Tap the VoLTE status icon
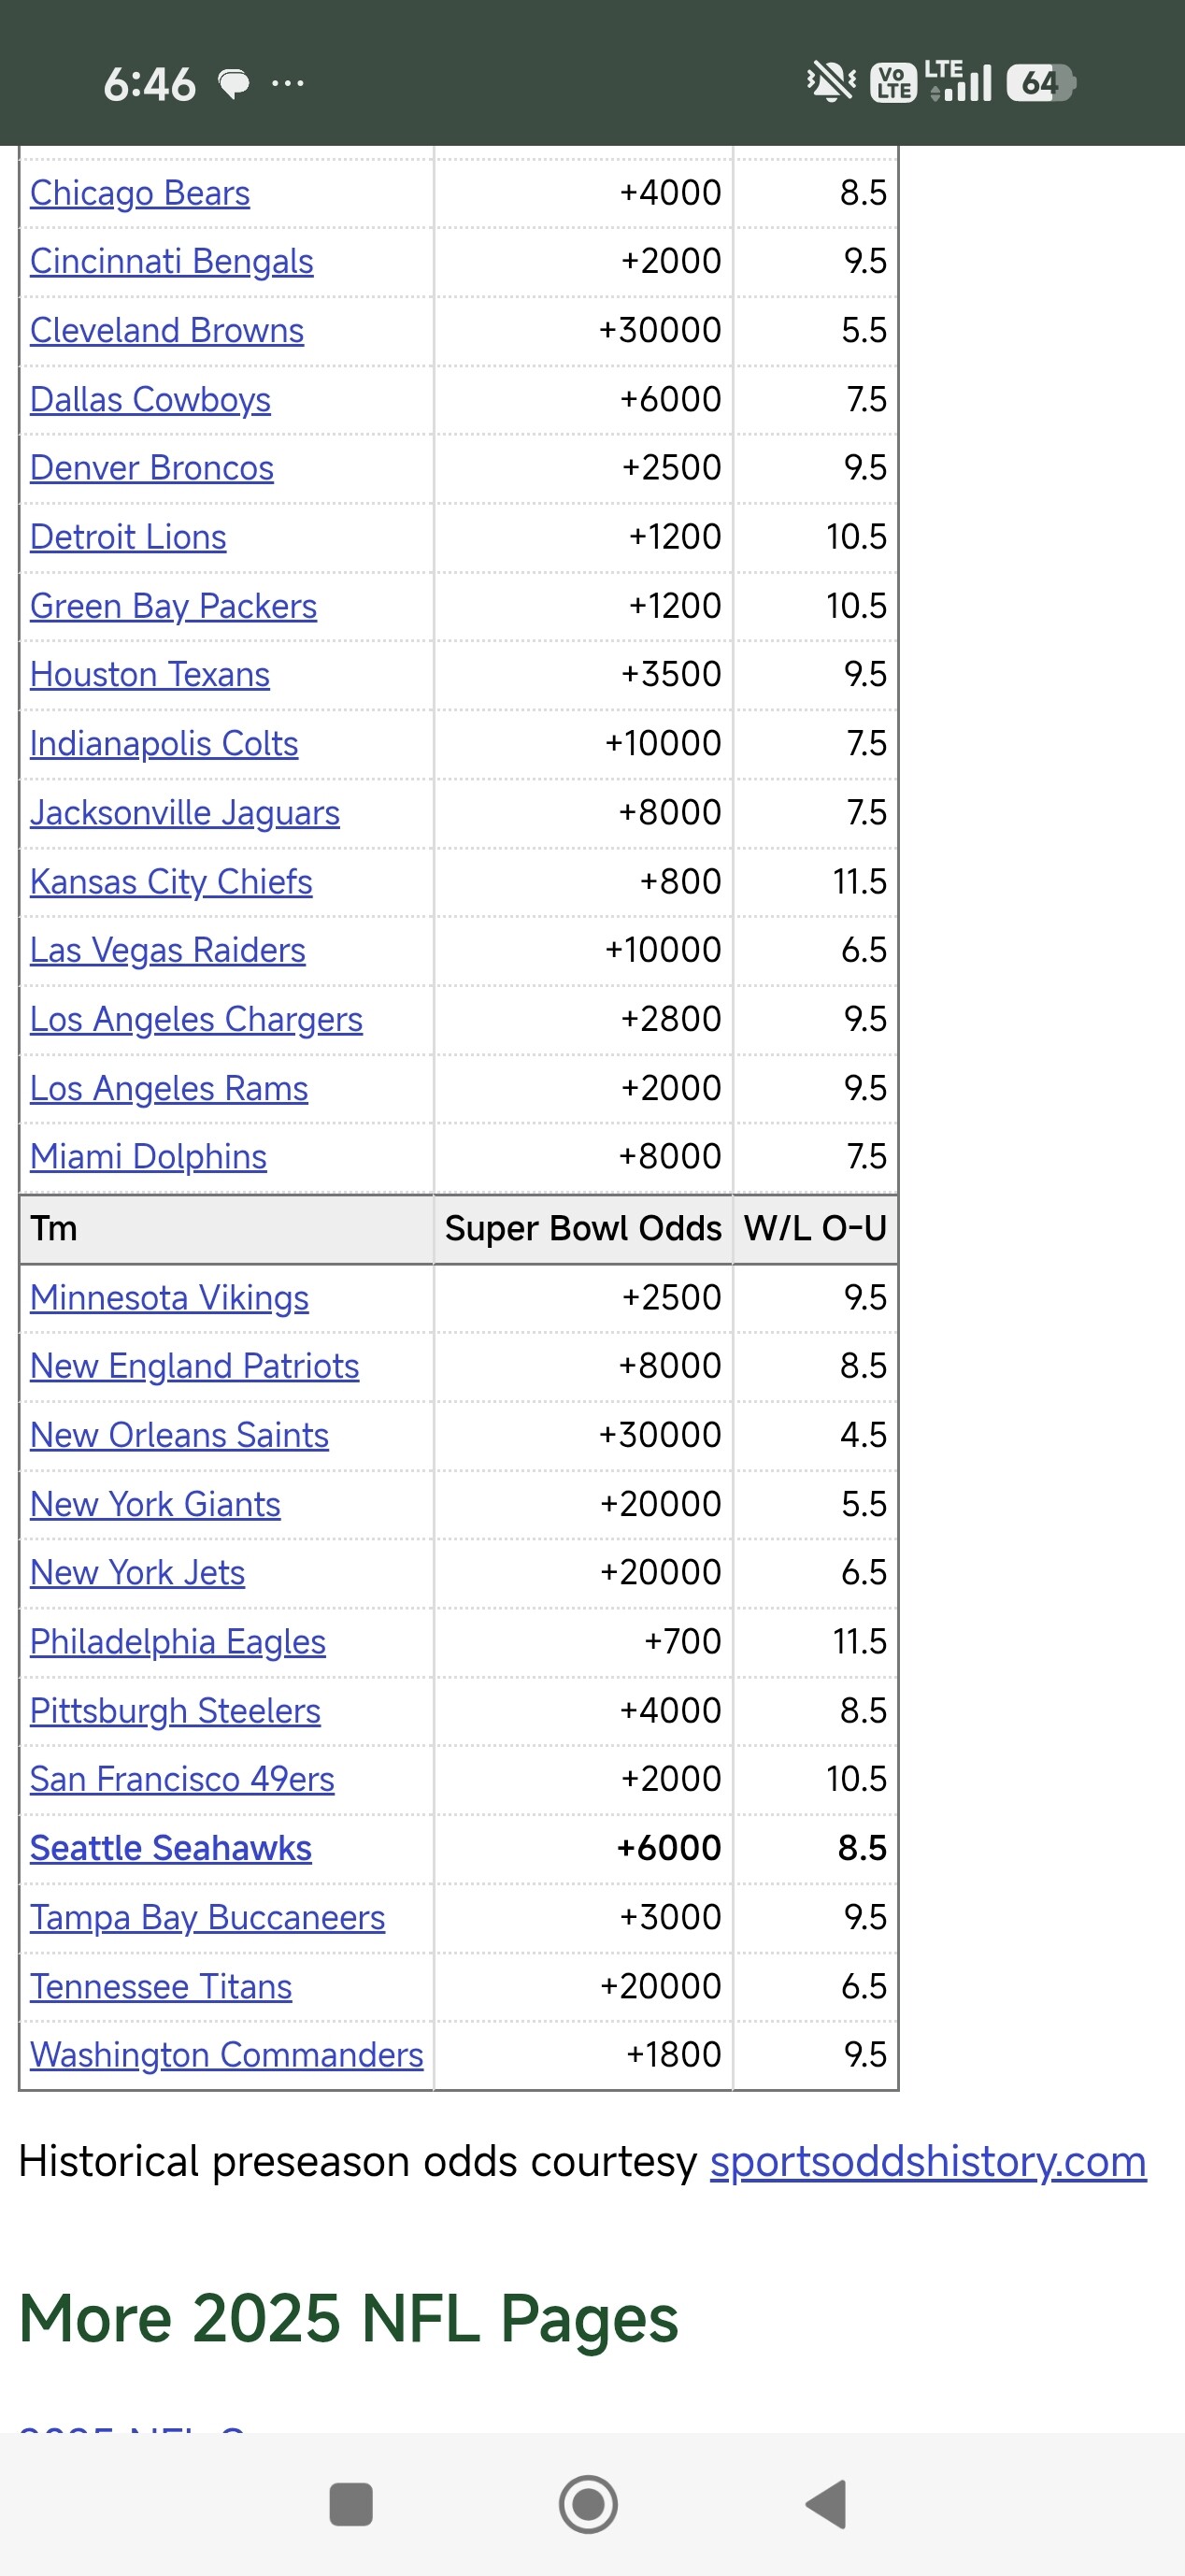The height and width of the screenshot is (2576, 1185). pos(893,82)
